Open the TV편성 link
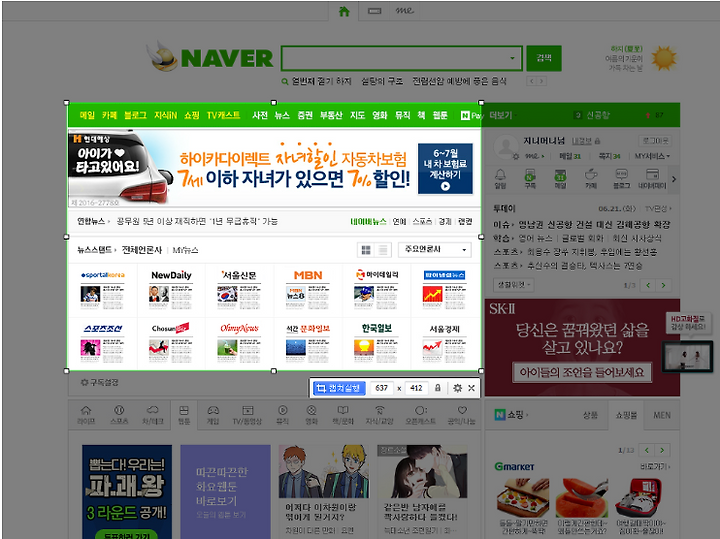720x539 pixels. 658,209
